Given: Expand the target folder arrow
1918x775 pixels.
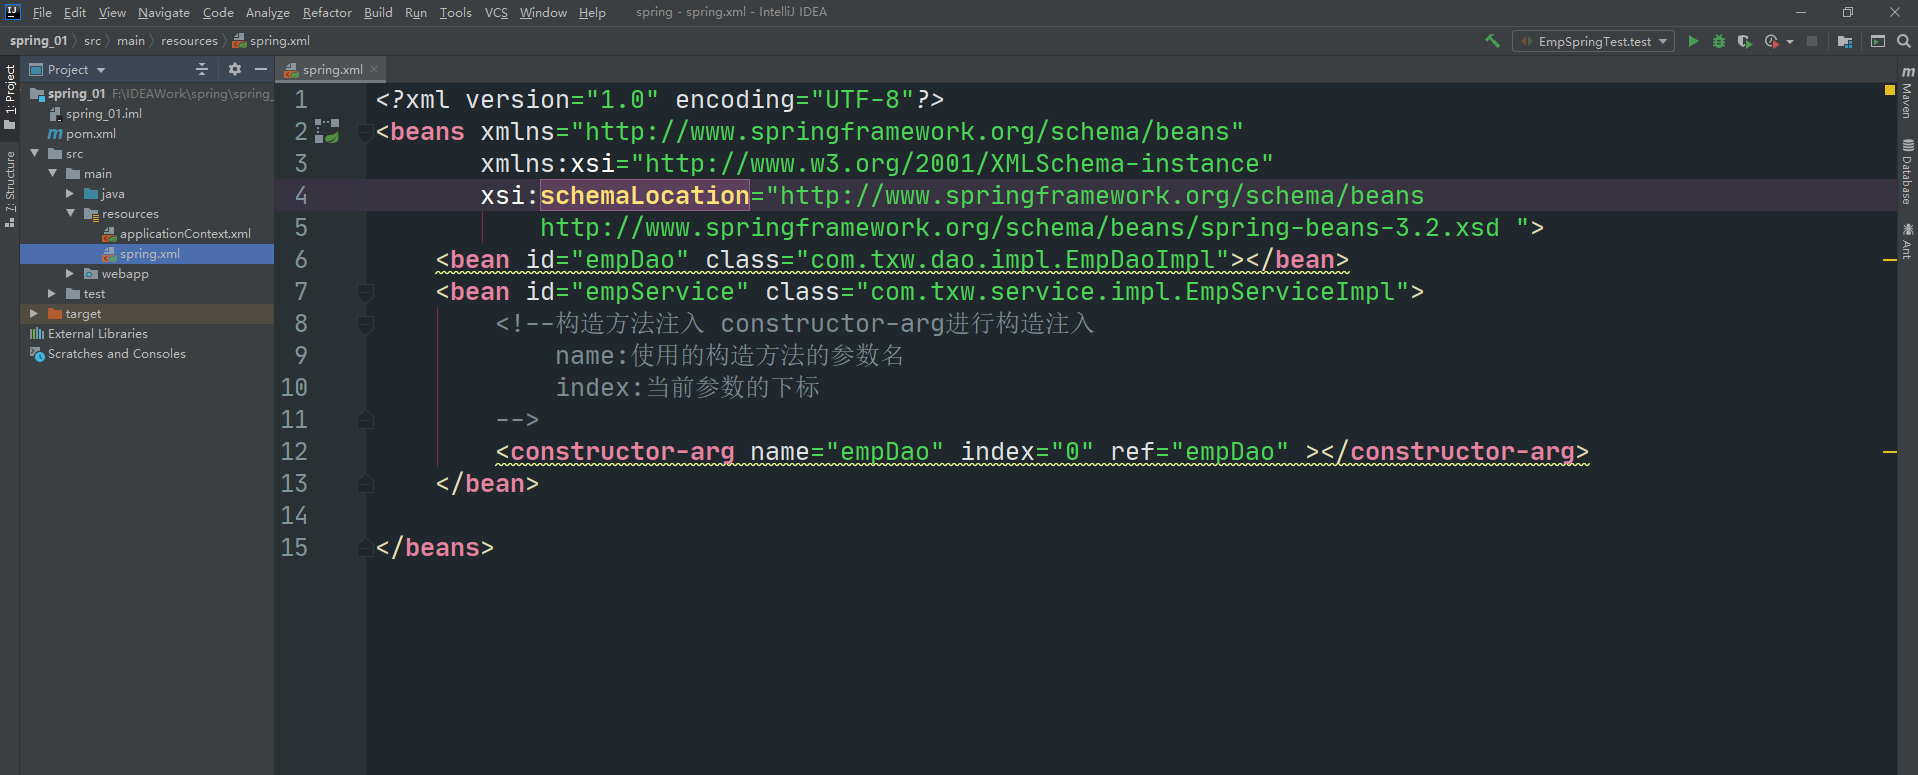Looking at the screenshot, I should tap(34, 313).
